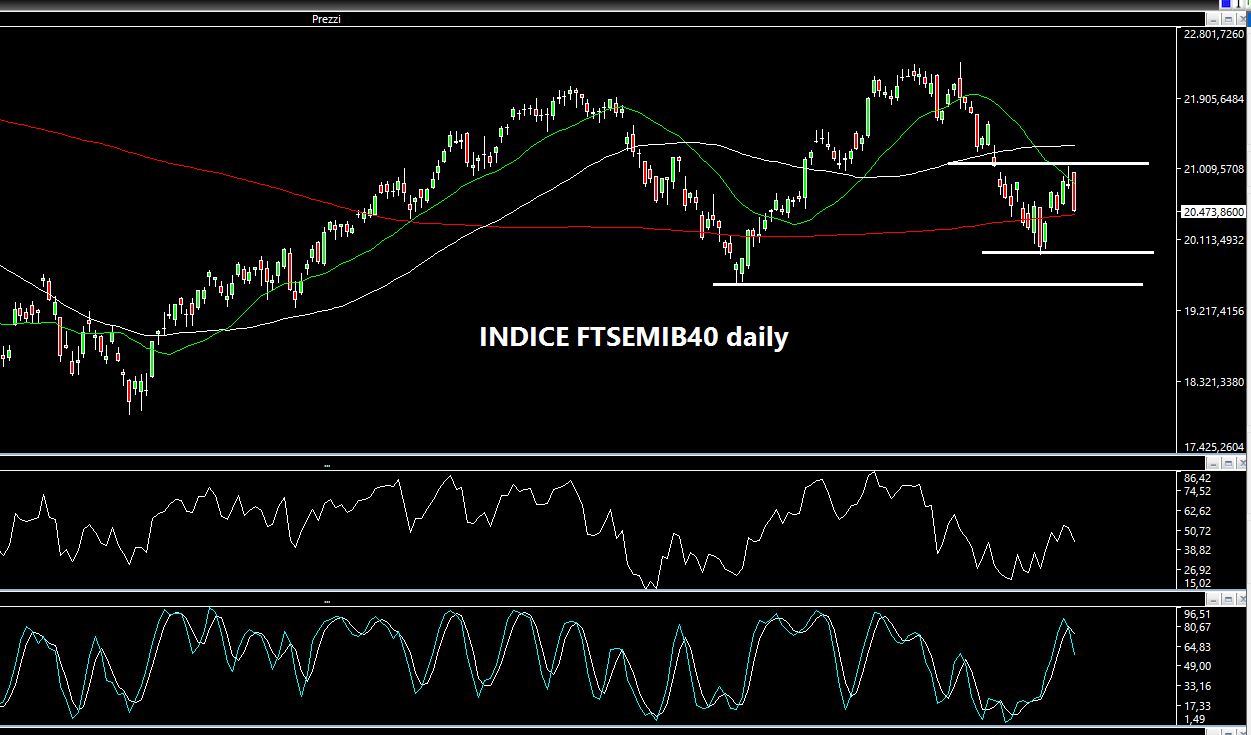
Task: Maximize the cyan stochastic indicator pane
Action: (x=1228, y=600)
